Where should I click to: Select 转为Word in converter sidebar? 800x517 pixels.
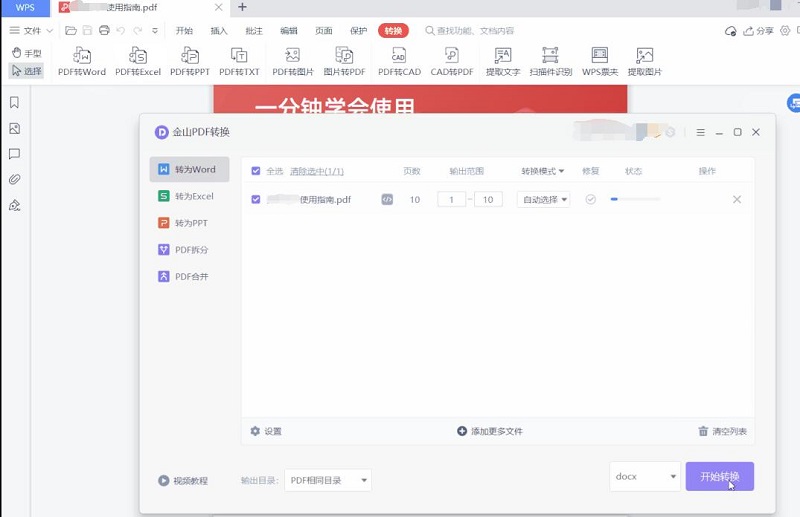coord(189,169)
